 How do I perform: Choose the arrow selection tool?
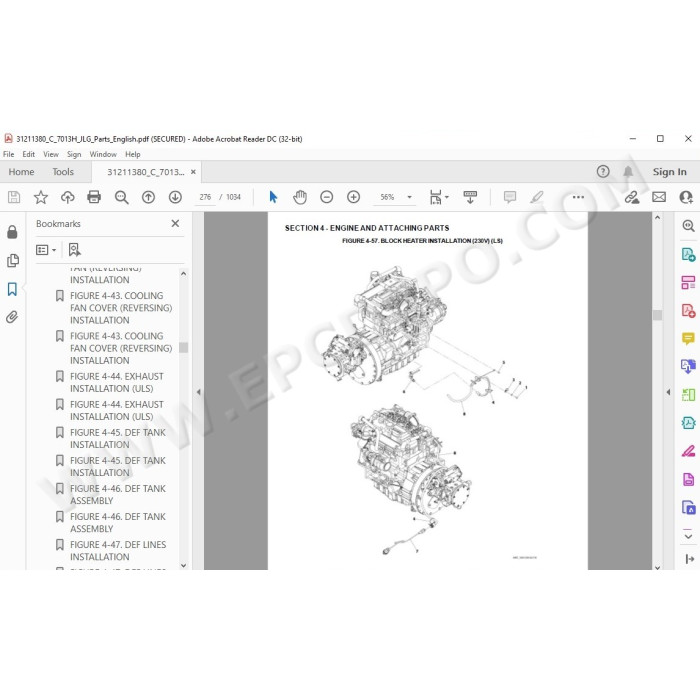(273, 197)
